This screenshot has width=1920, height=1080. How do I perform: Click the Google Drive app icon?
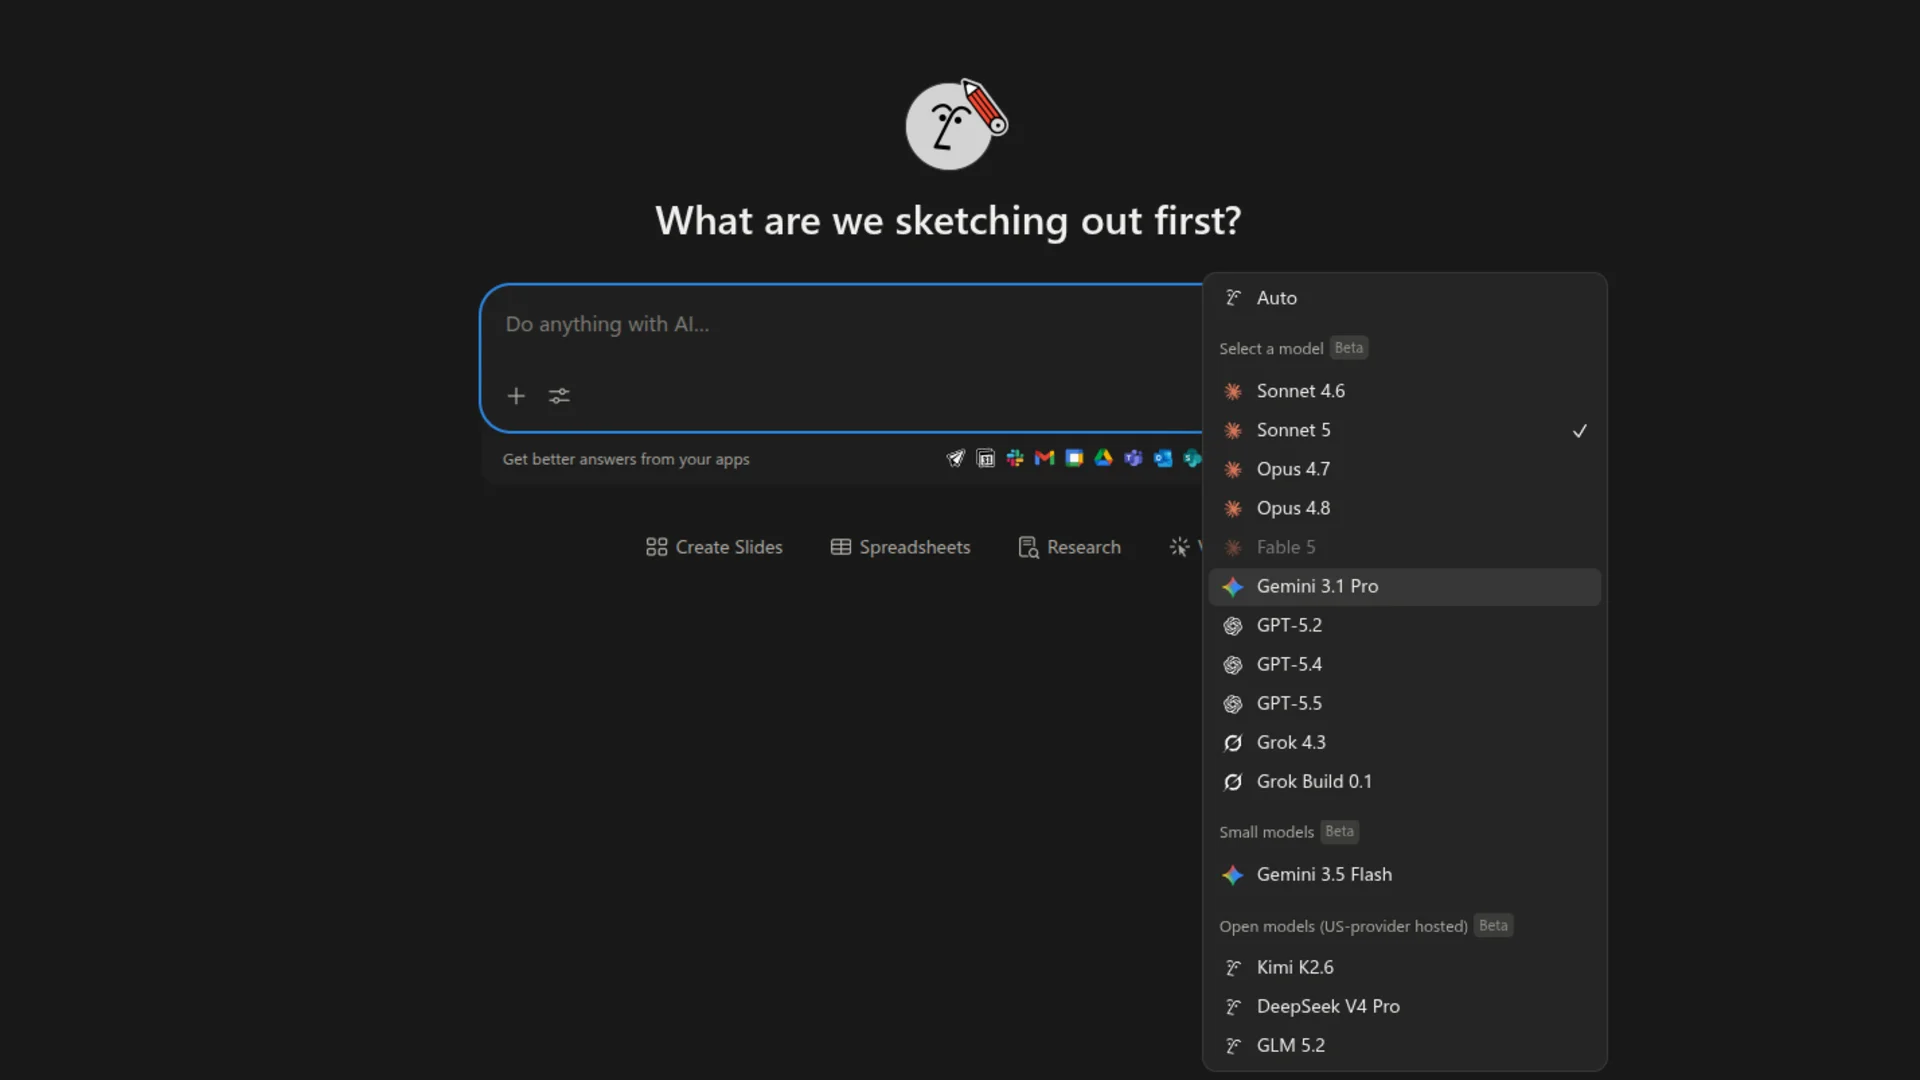[1104, 458]
